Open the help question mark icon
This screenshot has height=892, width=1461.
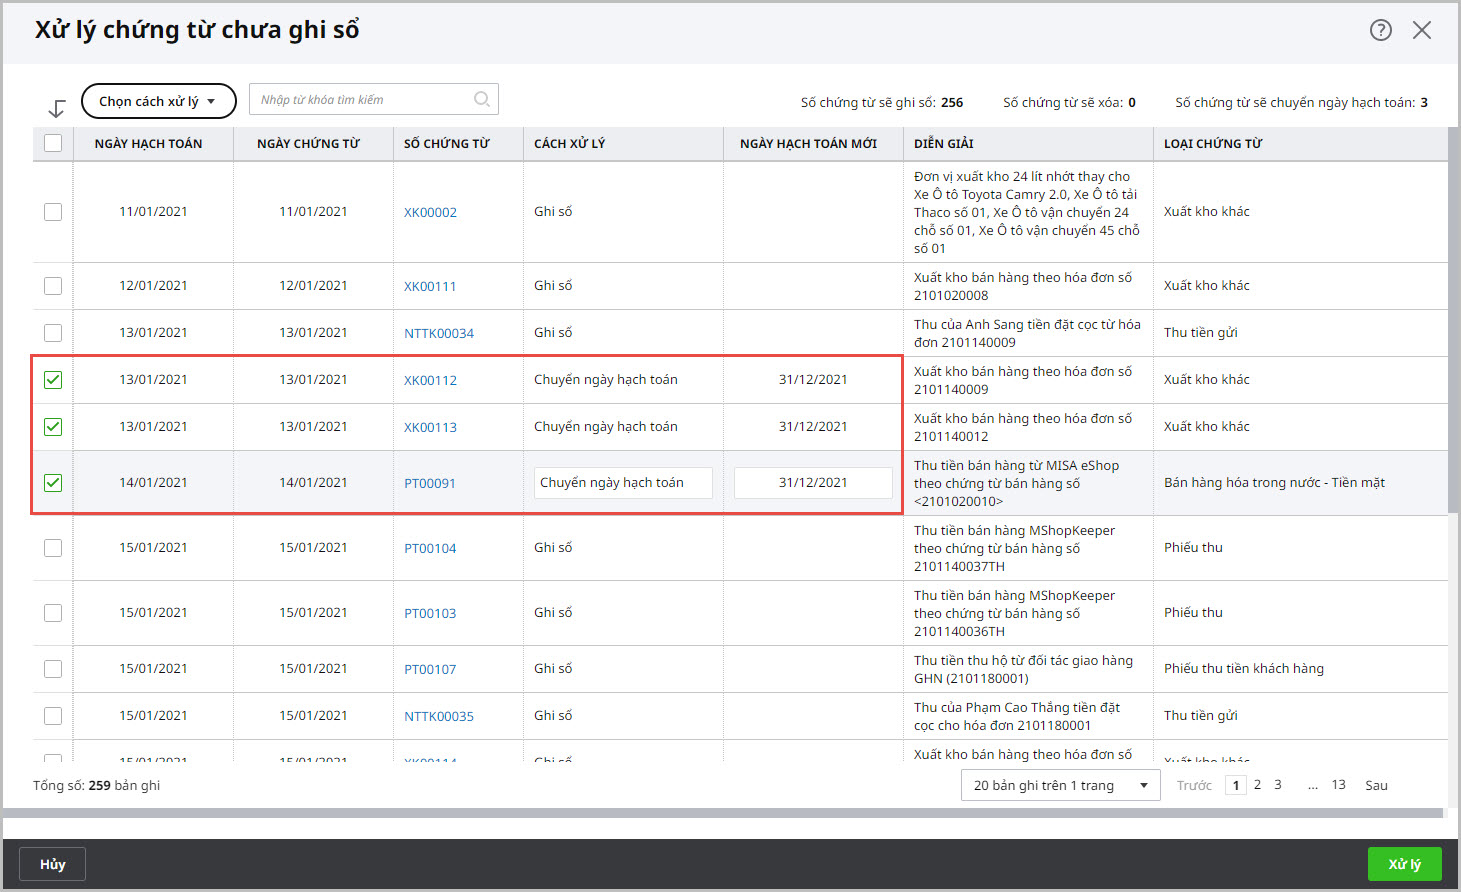click(x=1380, y=30)
